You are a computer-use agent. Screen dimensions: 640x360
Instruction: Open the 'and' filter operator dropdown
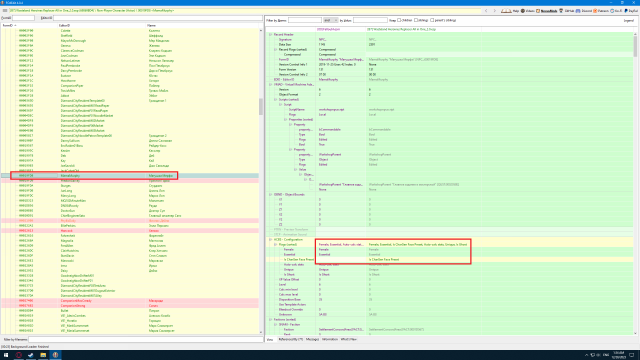tap(331, 20)
